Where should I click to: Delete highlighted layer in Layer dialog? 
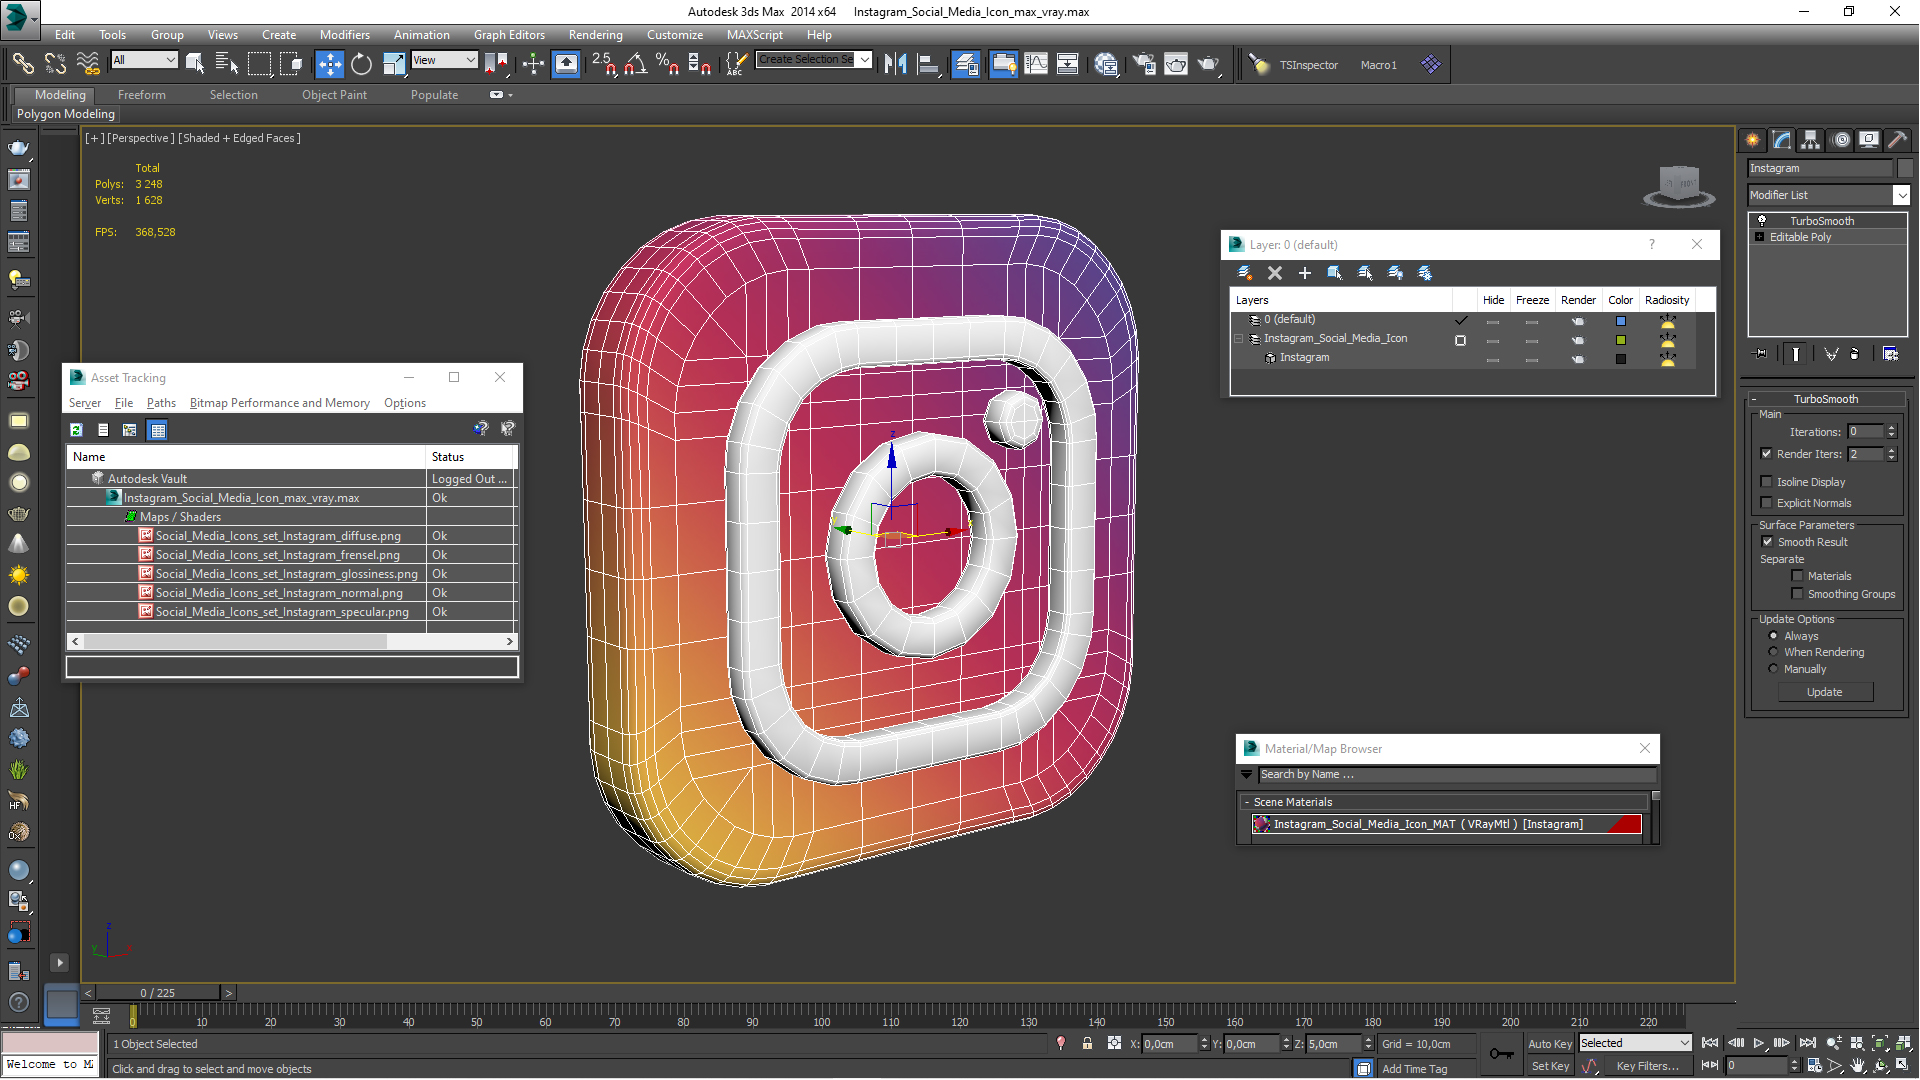[1274, 273]
